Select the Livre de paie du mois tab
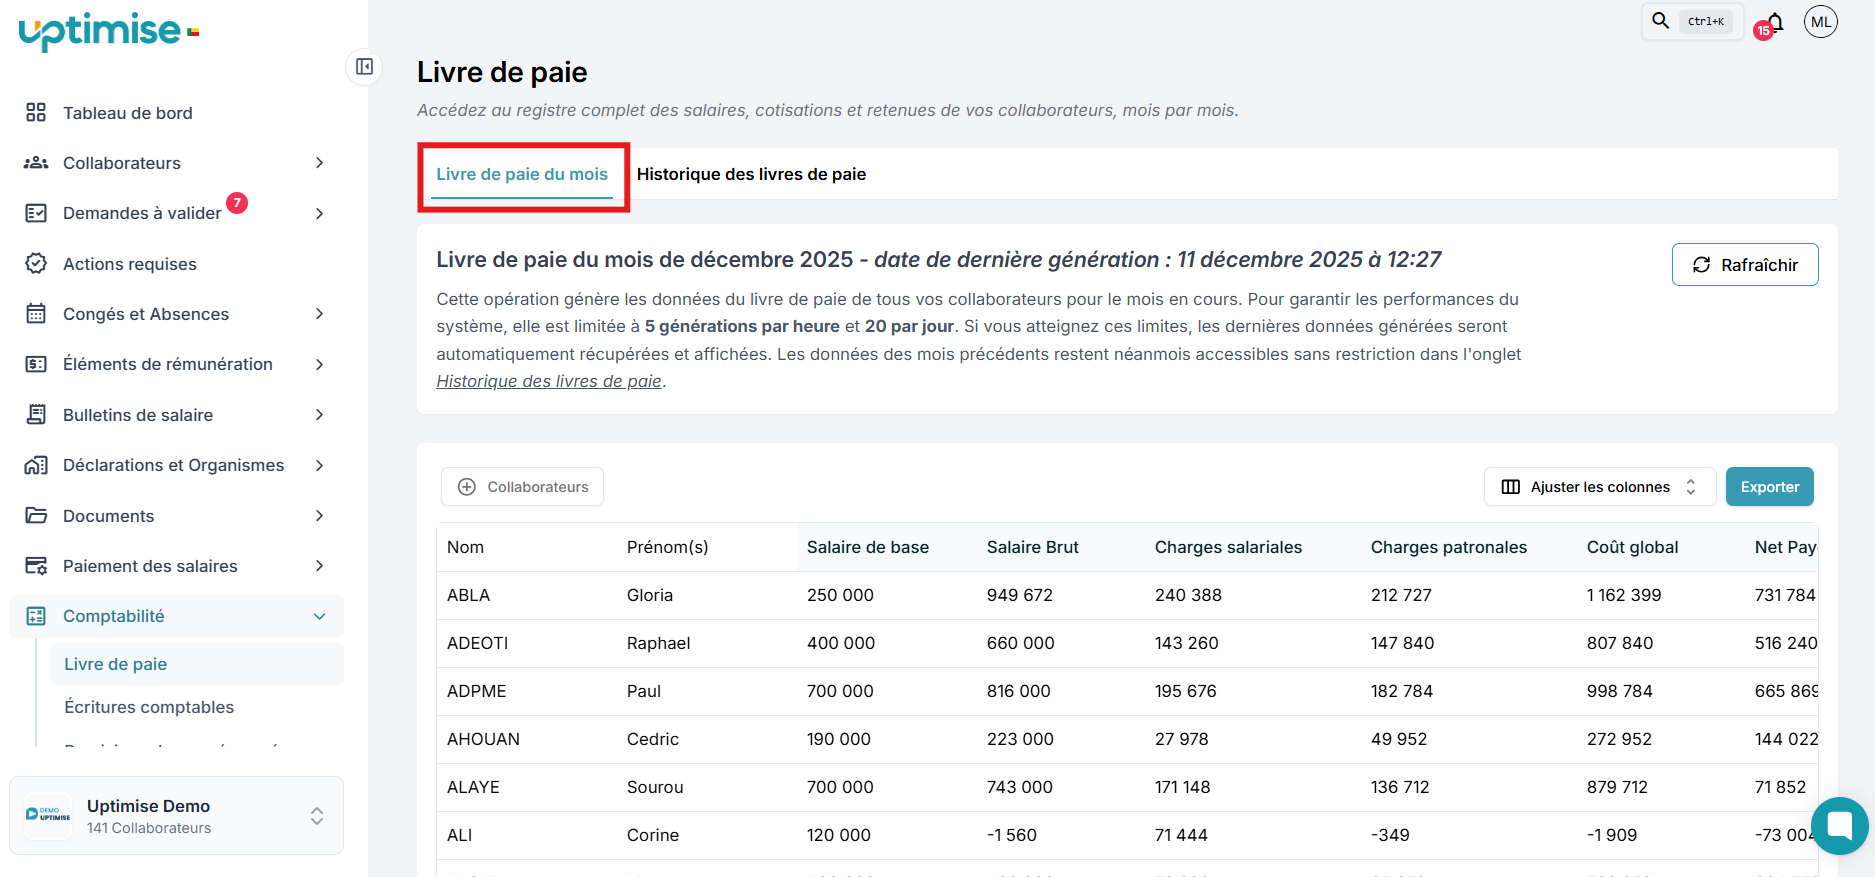The width and height of the screenshot is (1875, 877). pos(522,174)
